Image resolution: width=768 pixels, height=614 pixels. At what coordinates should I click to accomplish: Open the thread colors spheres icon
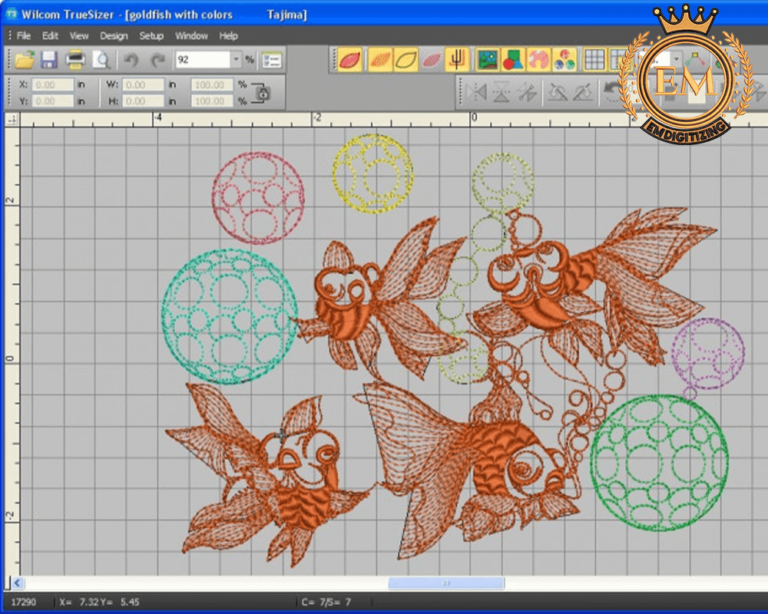[x=564, y=60]
